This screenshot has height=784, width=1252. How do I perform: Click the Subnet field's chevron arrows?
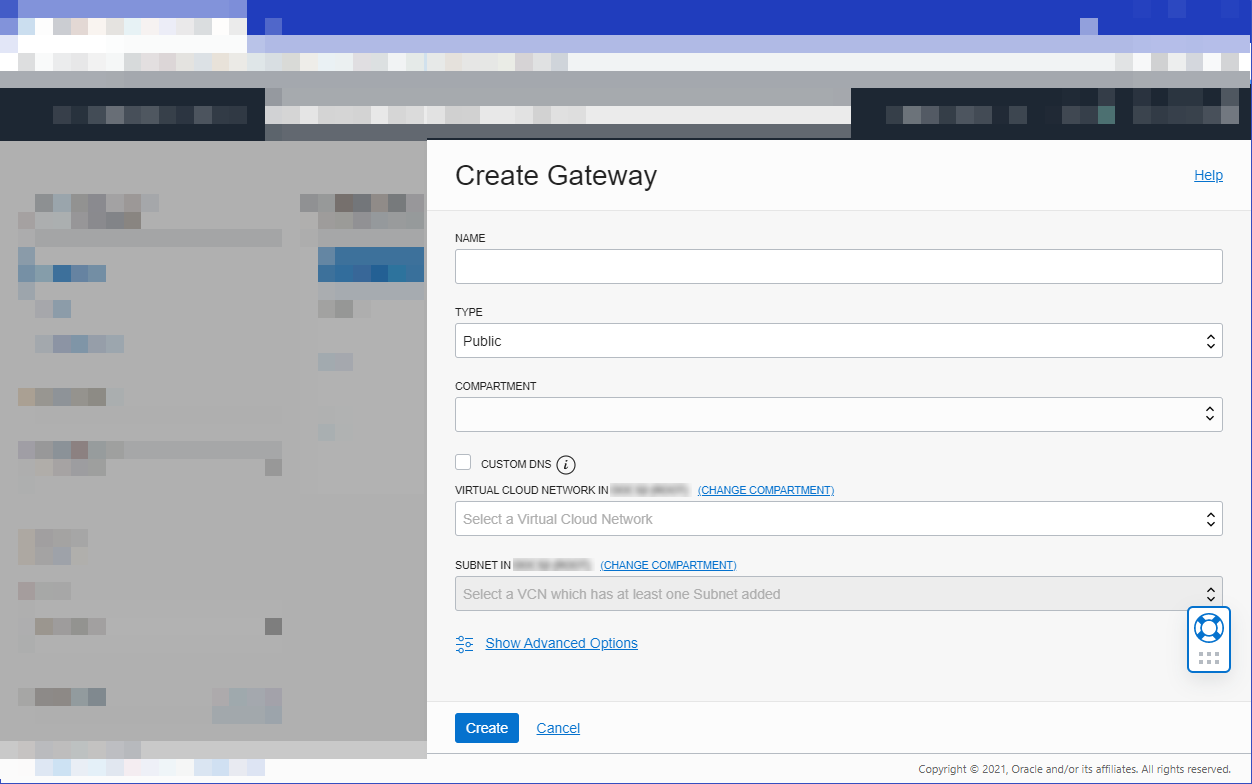1210,592
